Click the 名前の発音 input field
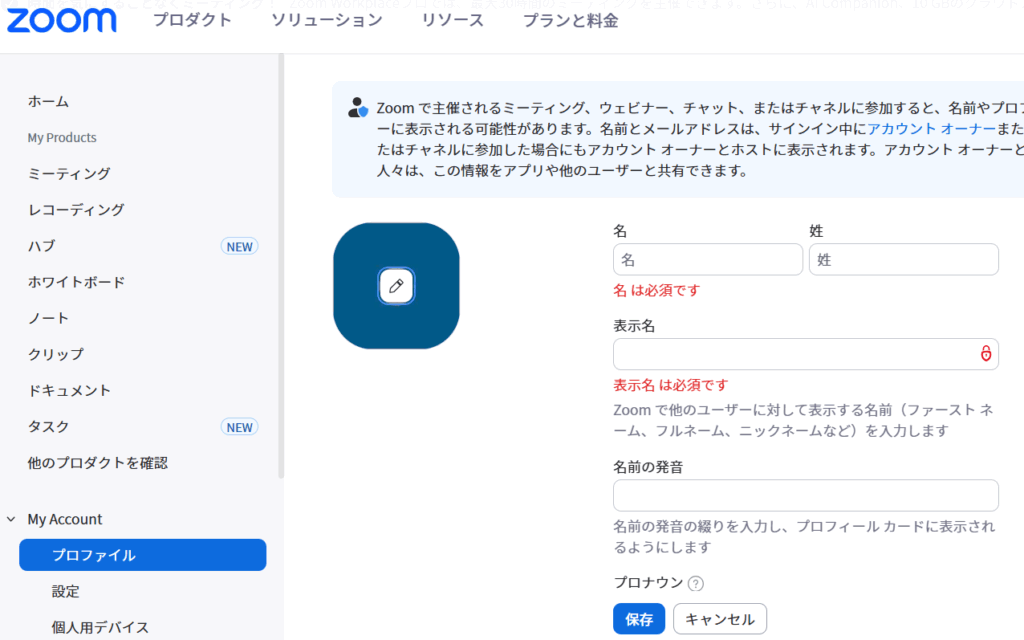Image resolution: width=1024 pixels, height=640 pixels. point(805,495)
